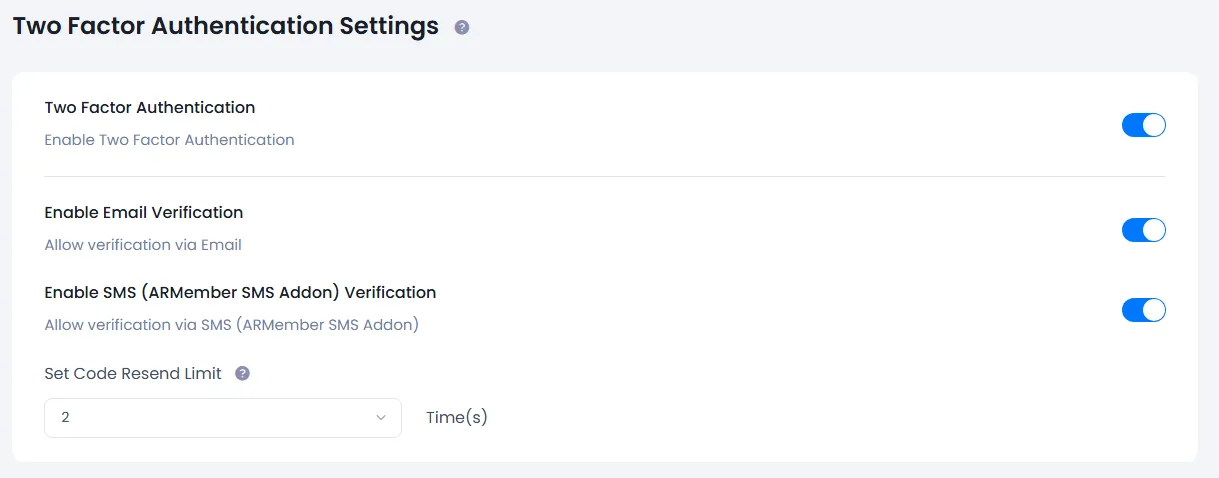Image resolution: width=1219 pixels, height=478 pixels.
Task: Click Enable SMS (ARMember SMS Addon) Verification label
Action: [240, 293]
